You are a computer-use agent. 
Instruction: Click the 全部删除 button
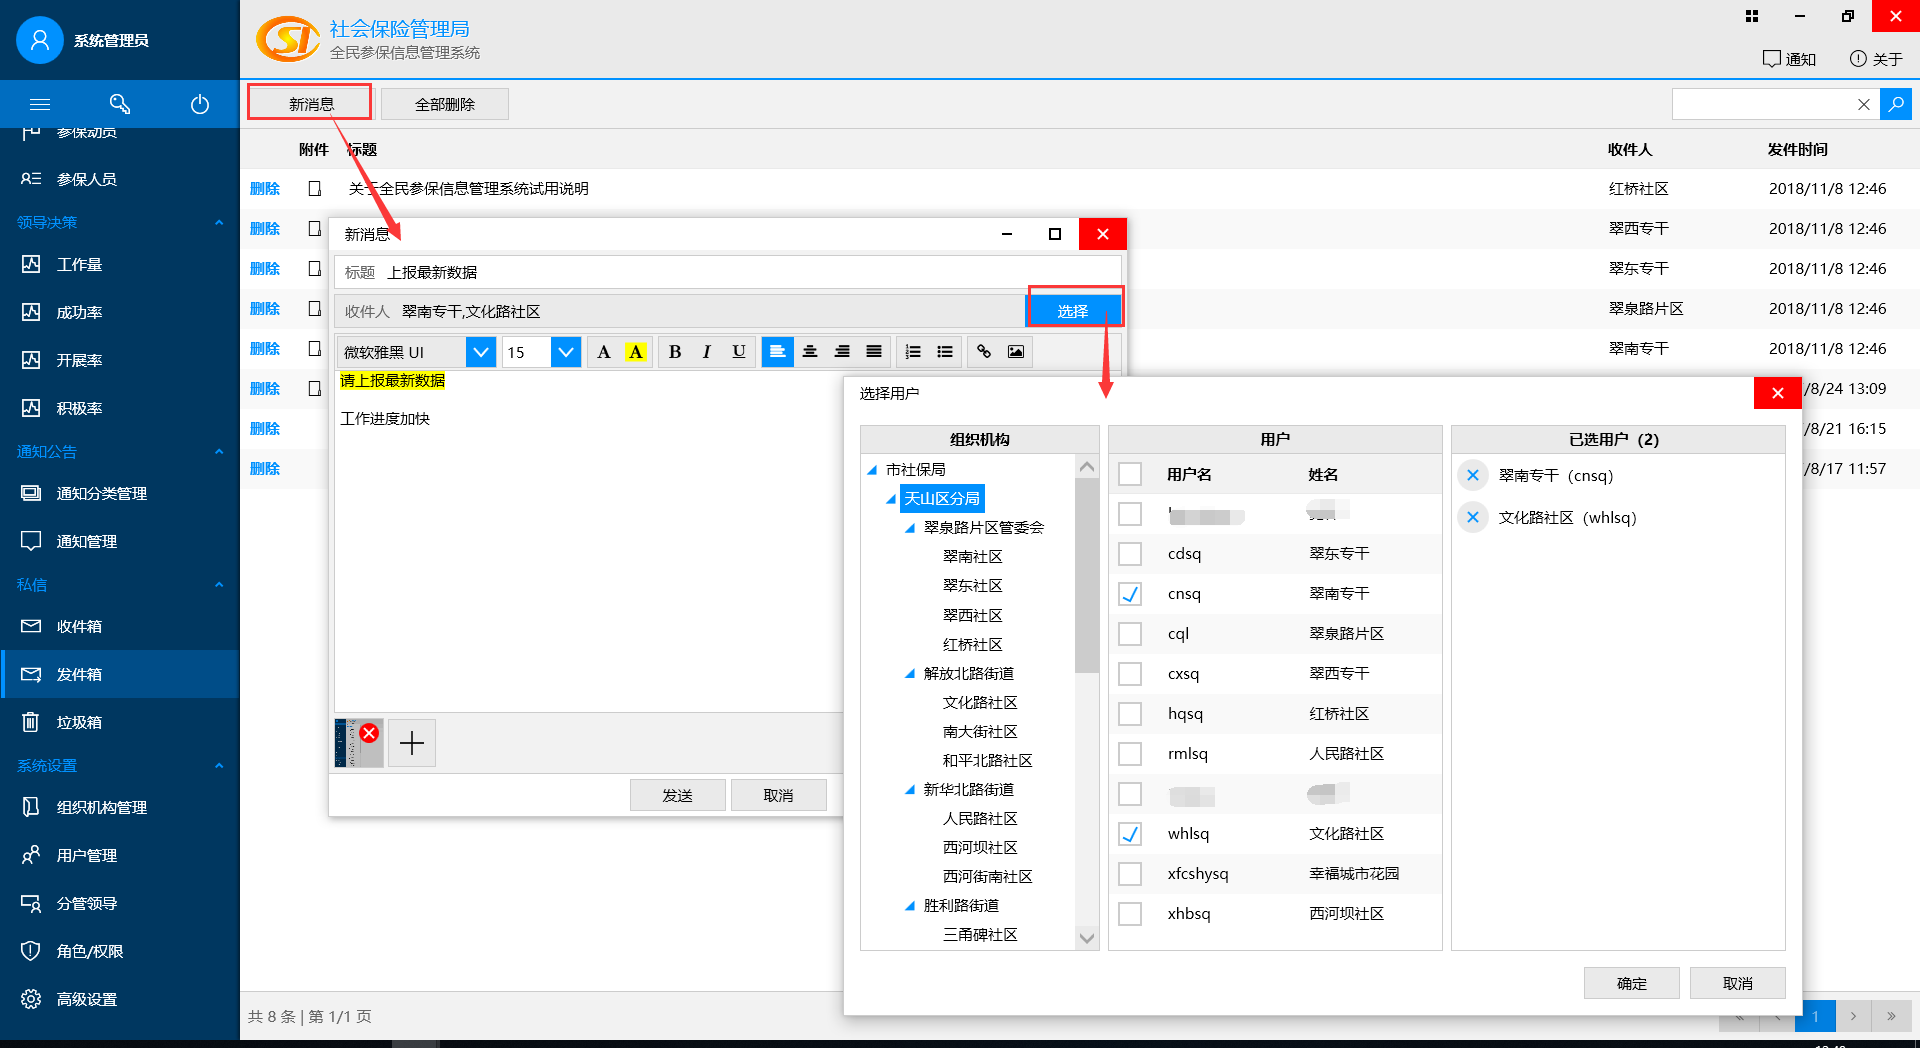pyautogui.click(x=445, y=104)
